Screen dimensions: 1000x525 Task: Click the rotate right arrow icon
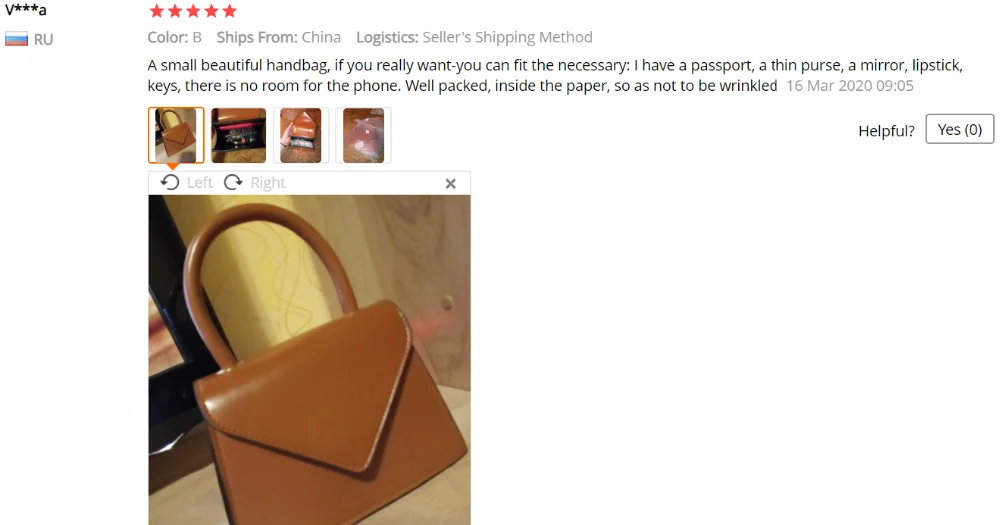tap(233, 182)
